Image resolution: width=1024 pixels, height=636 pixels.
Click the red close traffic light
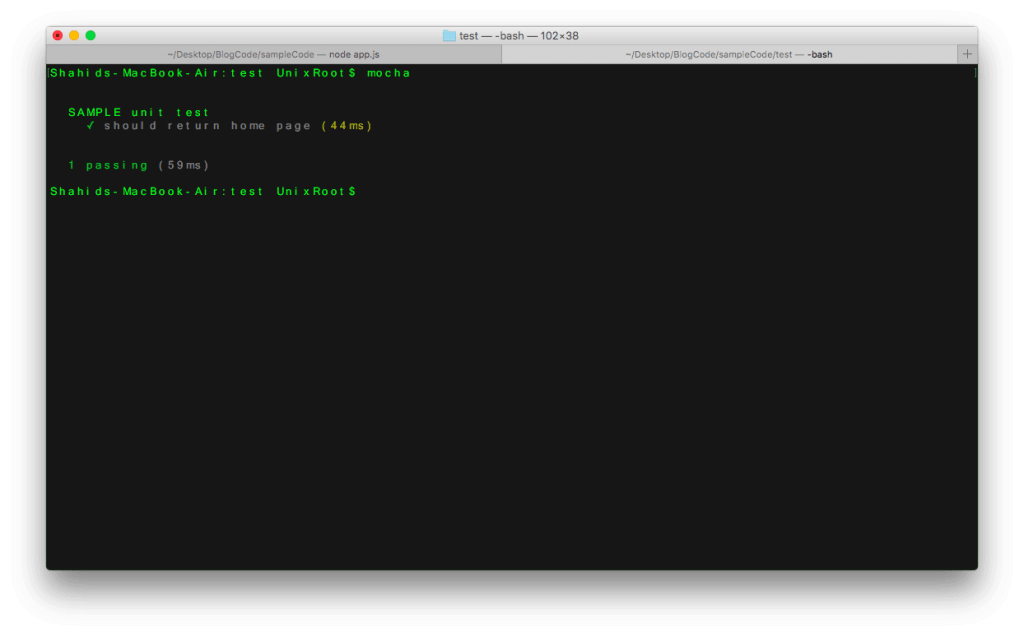tap(58, 34)
